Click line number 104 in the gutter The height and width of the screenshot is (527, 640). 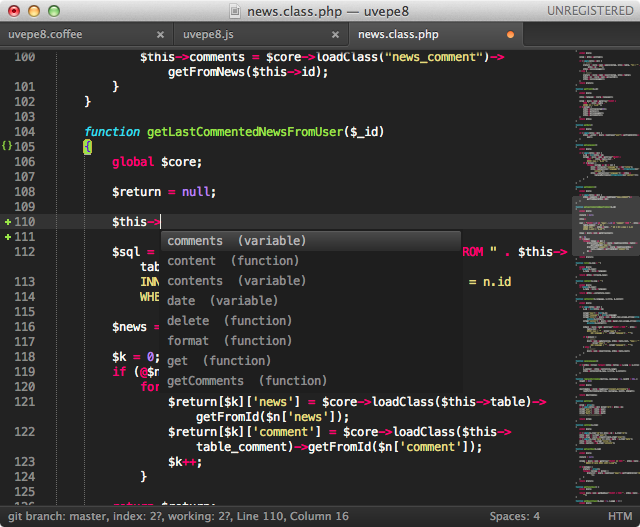(24, 131)
